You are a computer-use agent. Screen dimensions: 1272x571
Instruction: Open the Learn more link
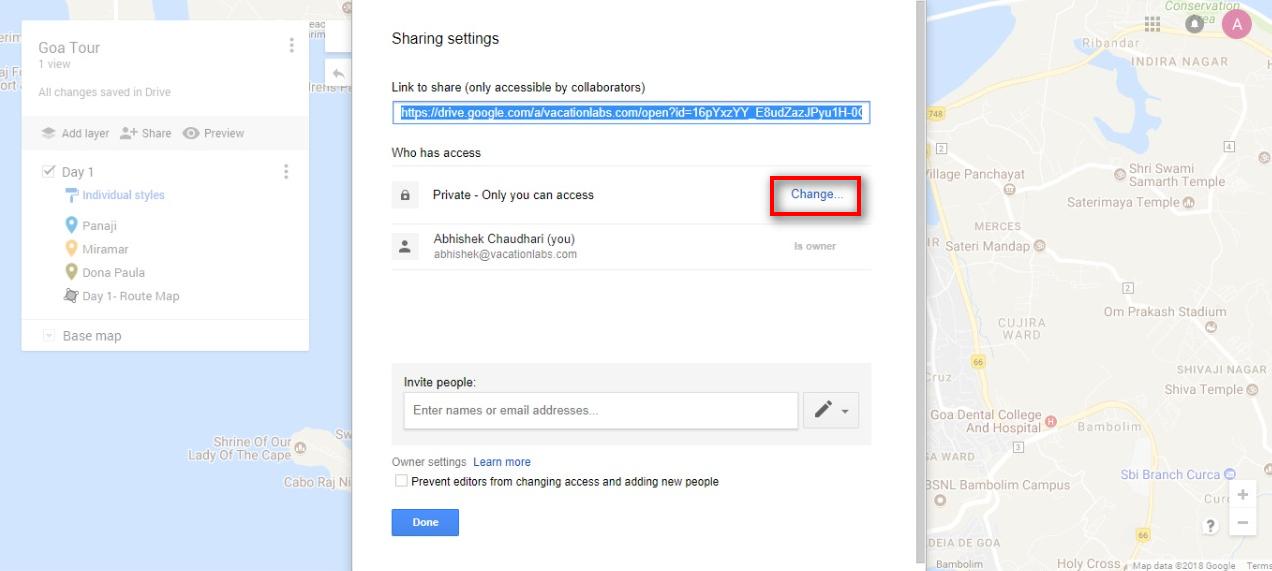tap(502, 462)
